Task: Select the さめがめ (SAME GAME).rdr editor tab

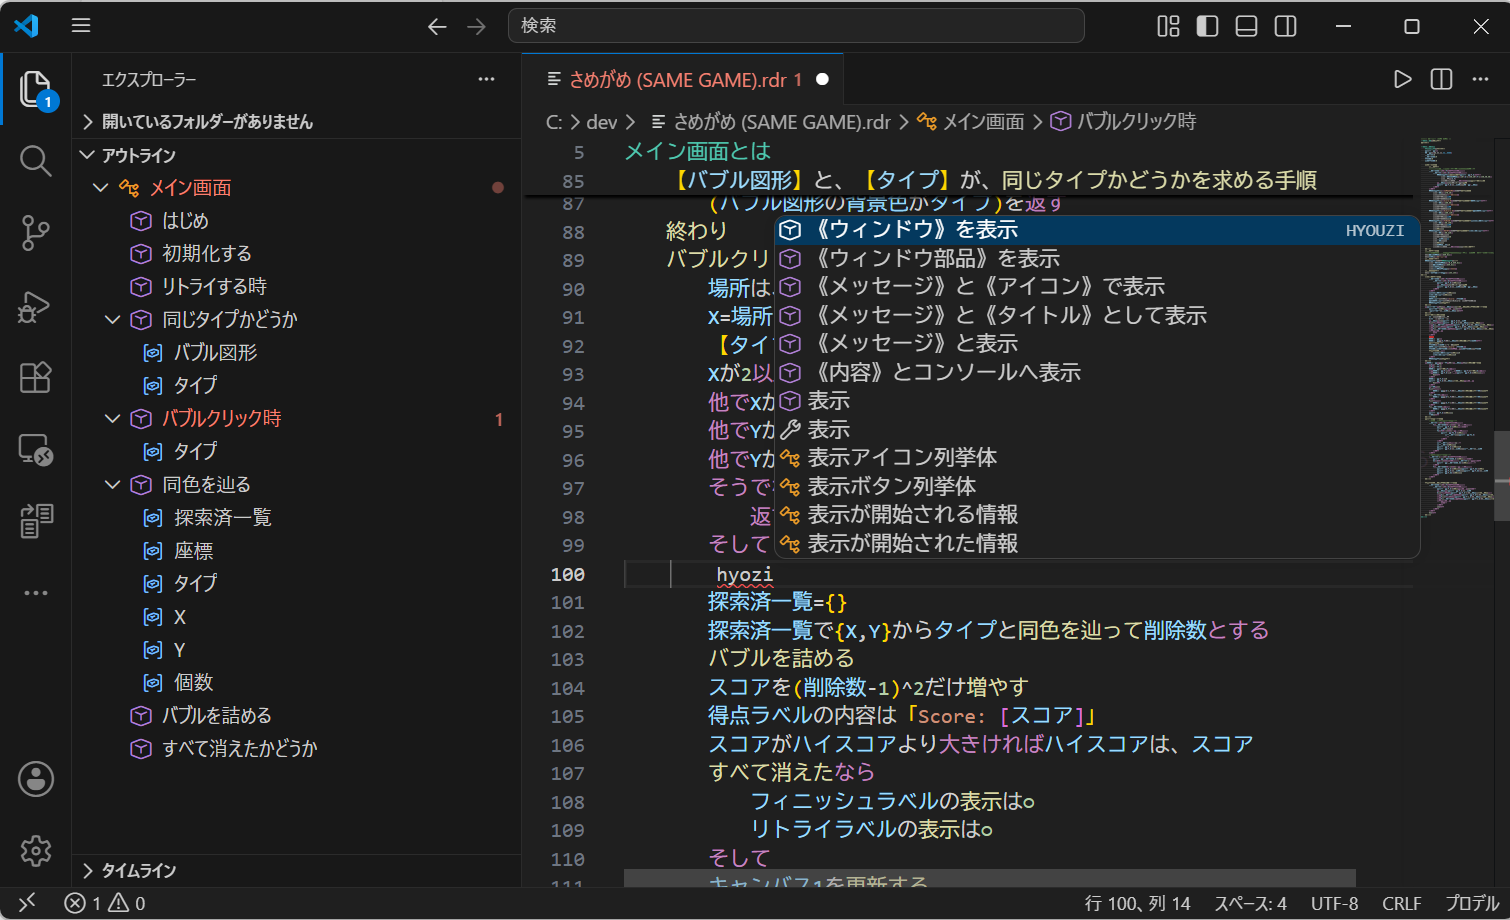Action: pyautogui.click(x=682, y=79)
